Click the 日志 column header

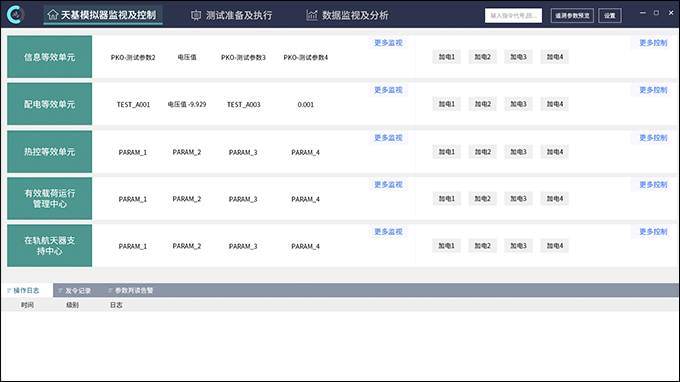(x=116, y=305)
